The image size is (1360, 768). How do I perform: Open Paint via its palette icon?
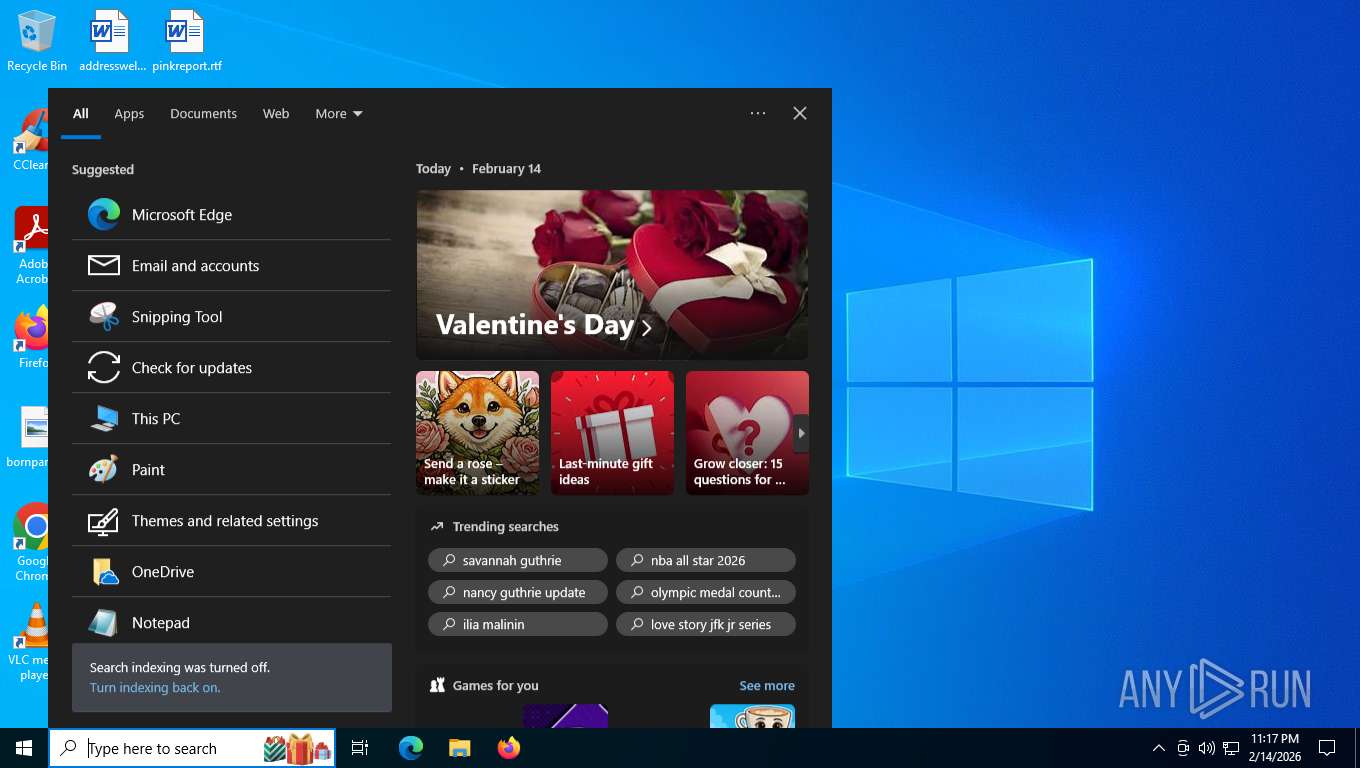[x=104, y=470]
